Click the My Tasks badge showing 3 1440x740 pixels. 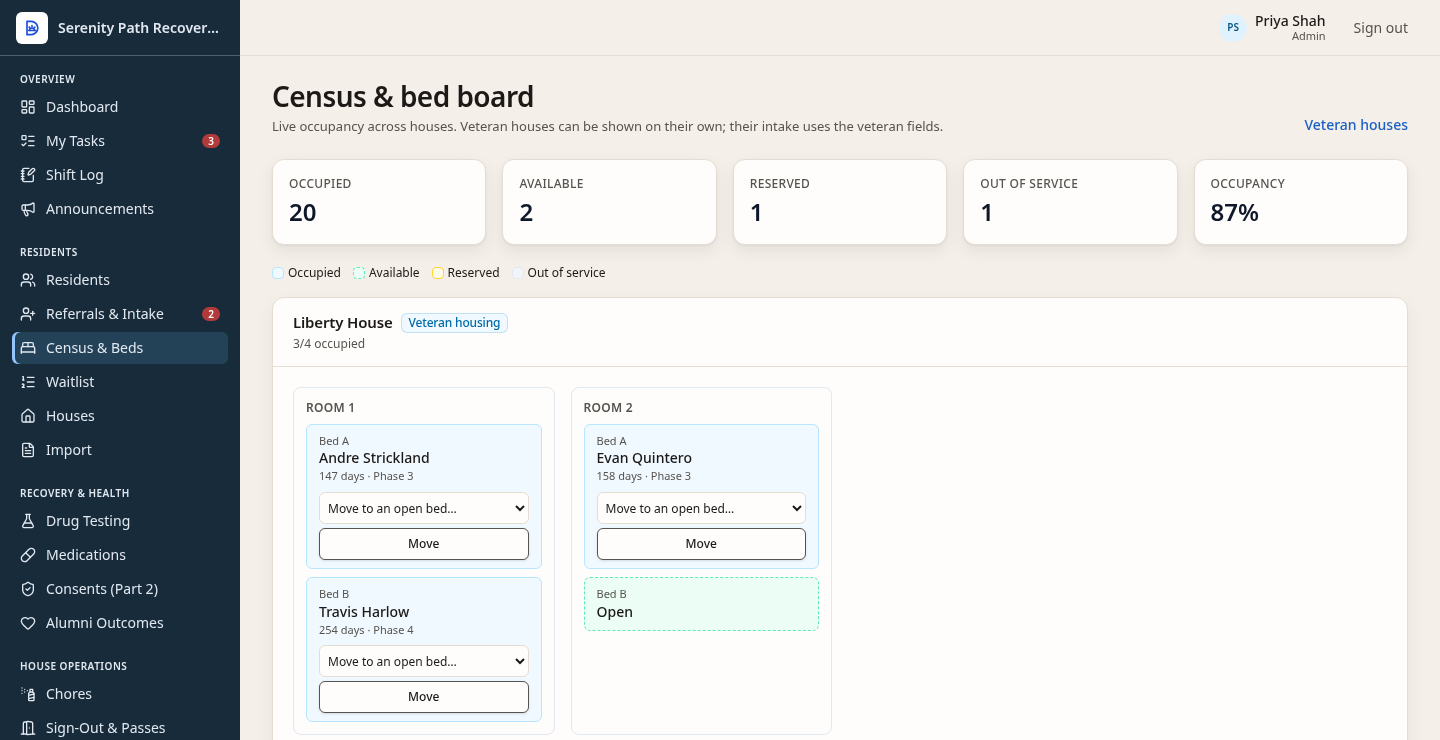tap(211, 141)
